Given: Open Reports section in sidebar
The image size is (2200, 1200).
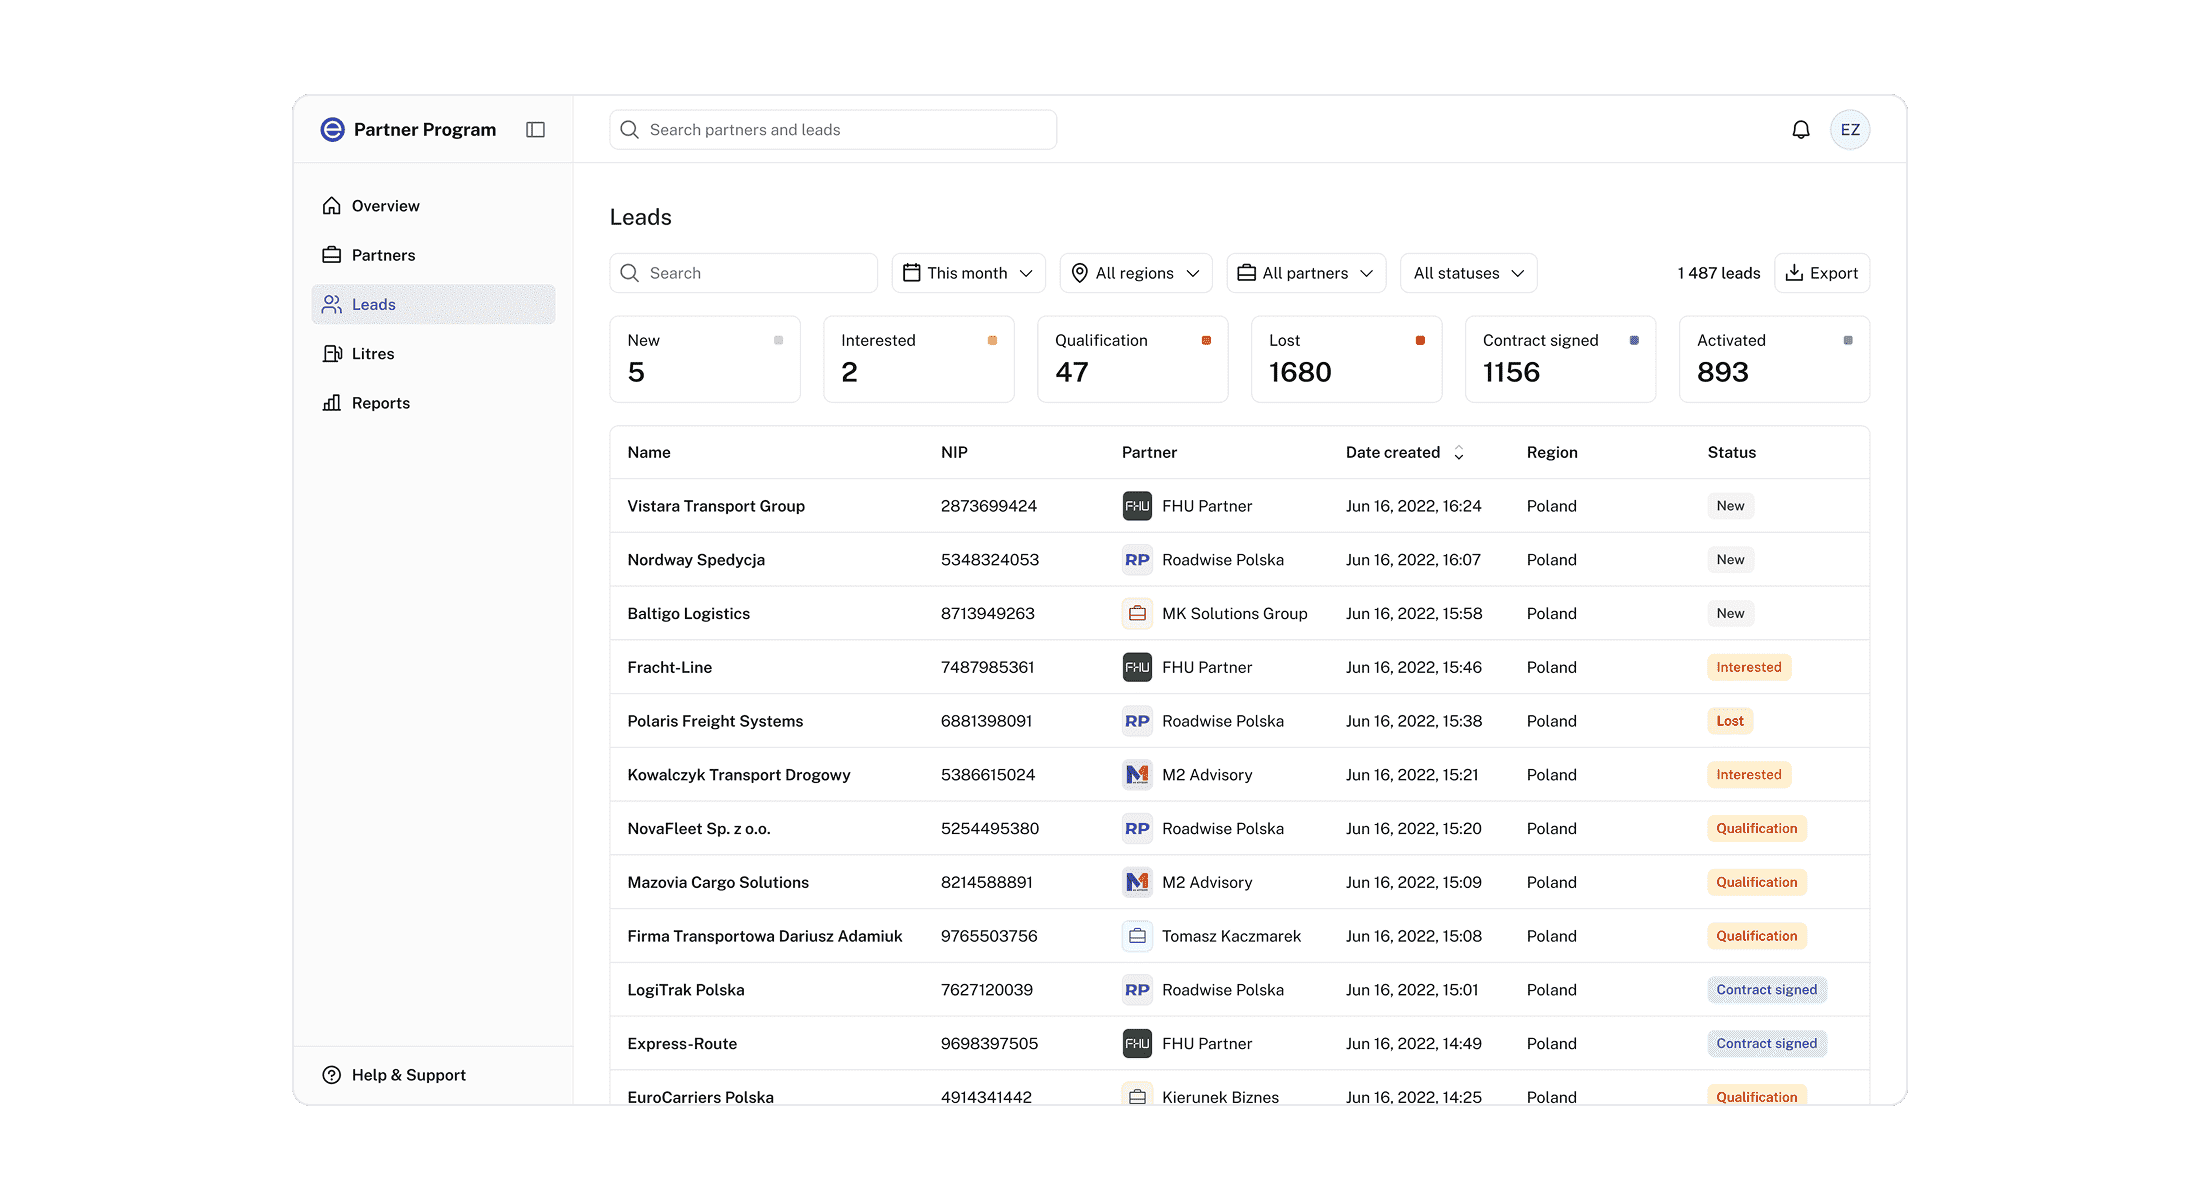Looking at the screenshot, I should tap(380, 403).
